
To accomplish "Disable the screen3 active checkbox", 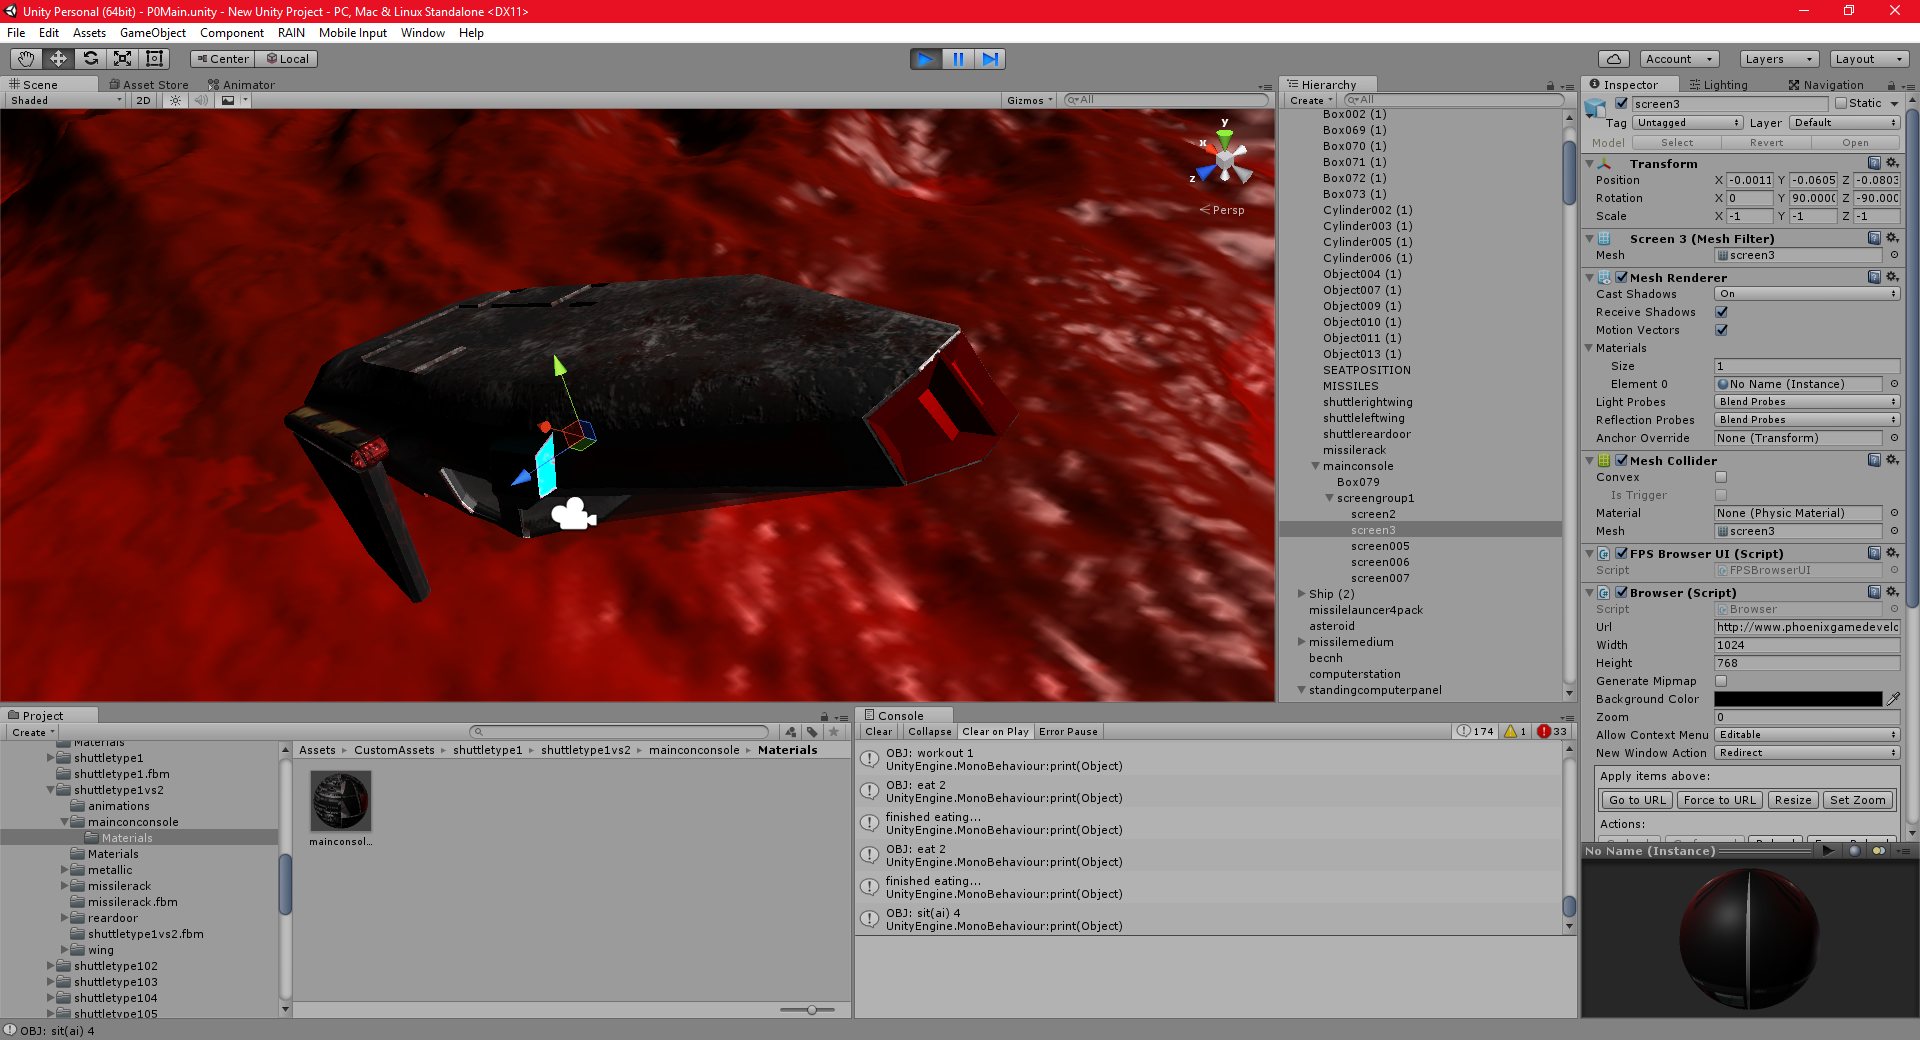I will (x=1621, y=103).
